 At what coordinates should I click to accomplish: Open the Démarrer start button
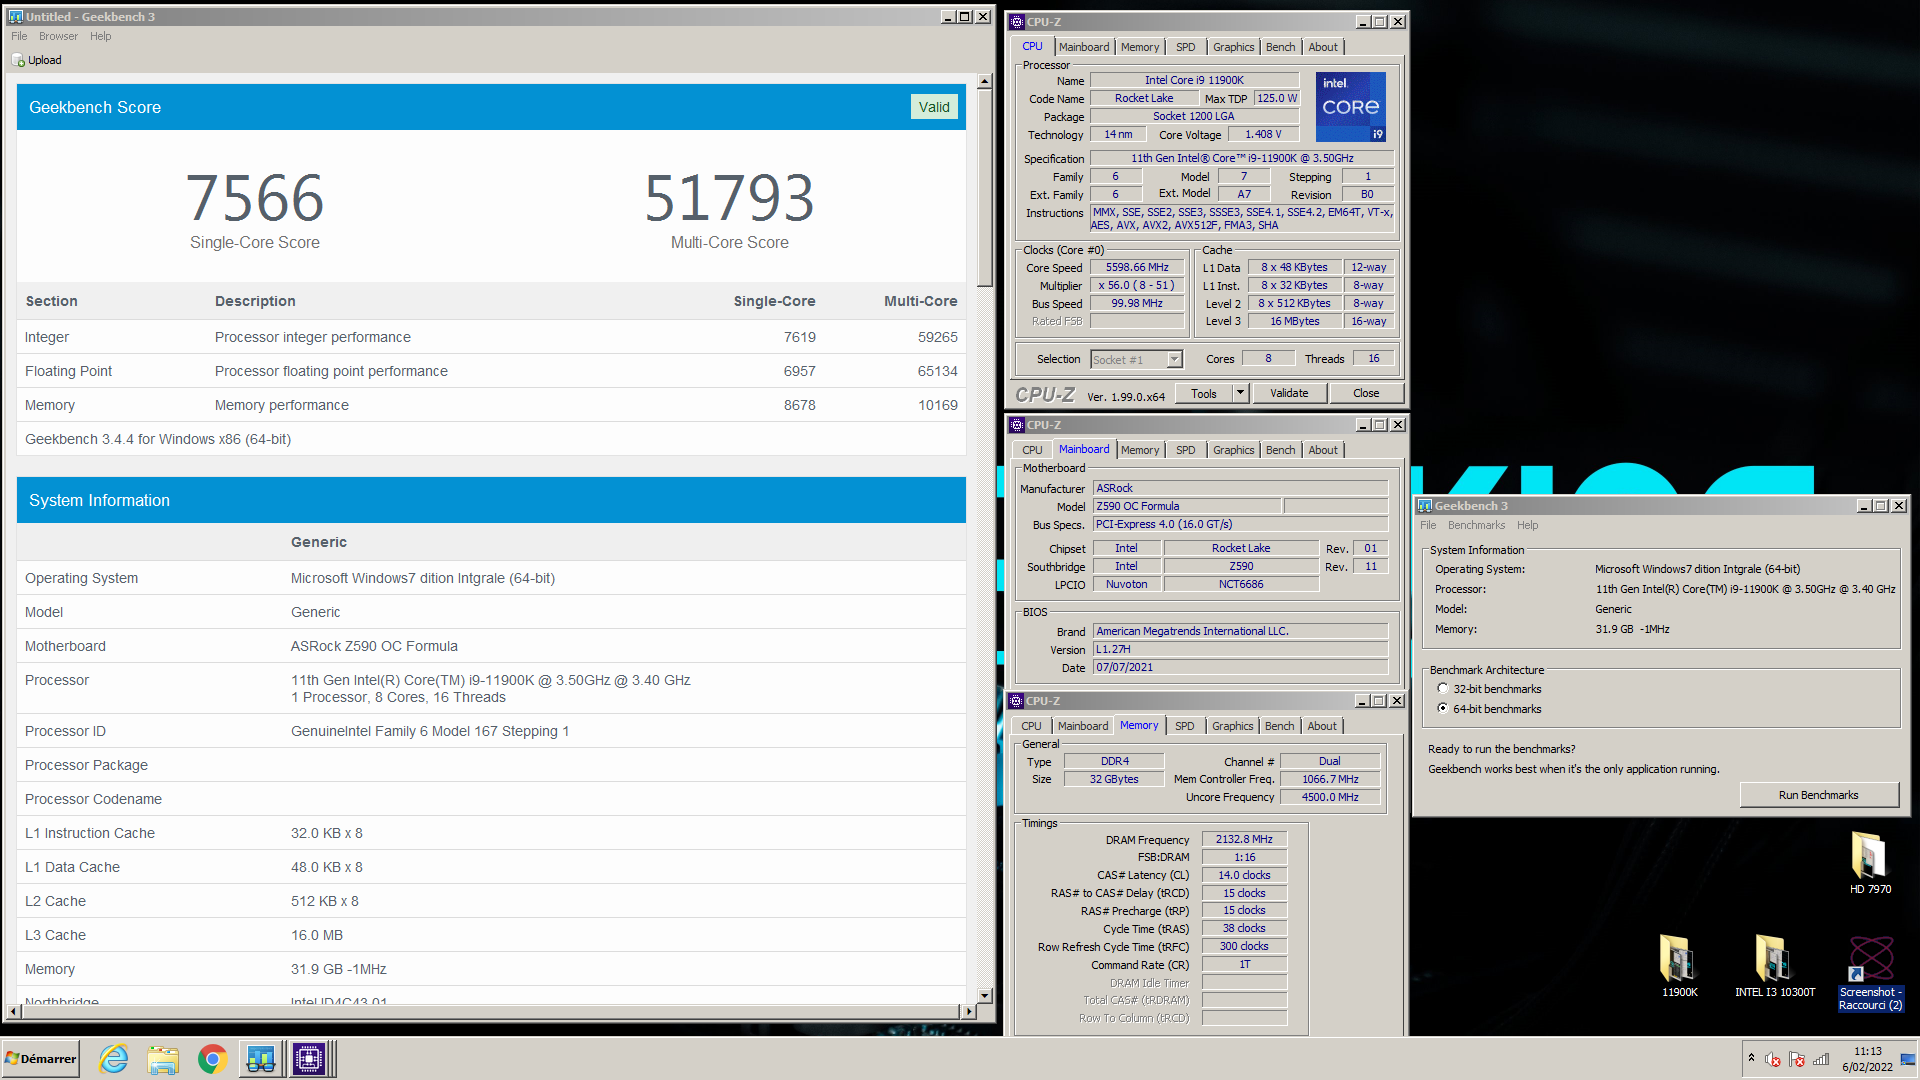pos(41,1059)
